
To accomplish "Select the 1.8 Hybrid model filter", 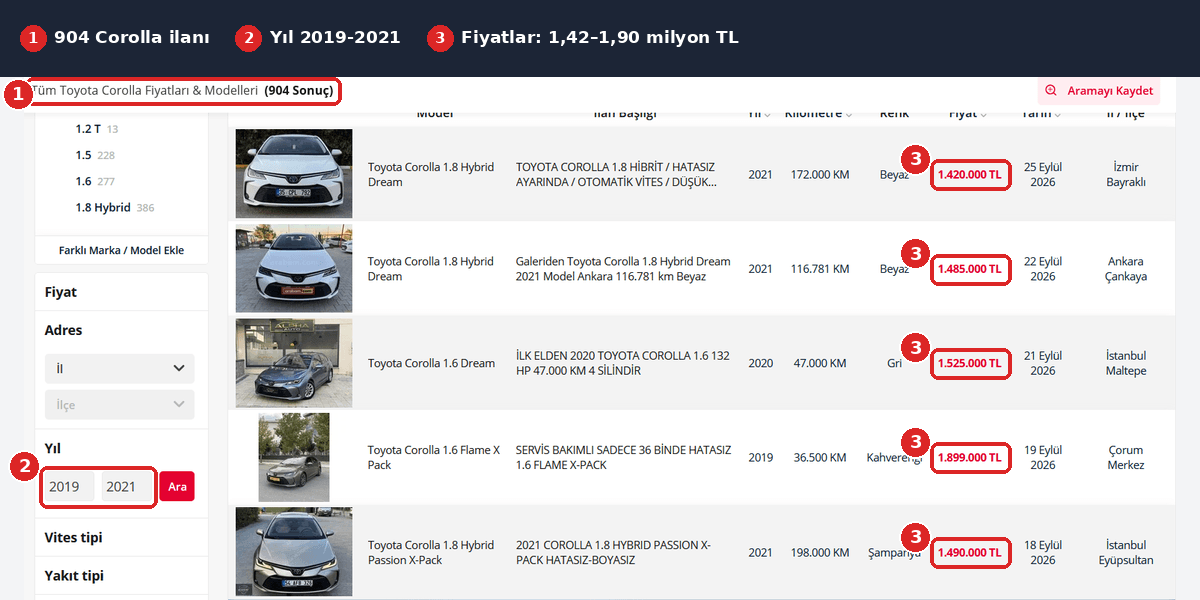I will coord(103,207).
